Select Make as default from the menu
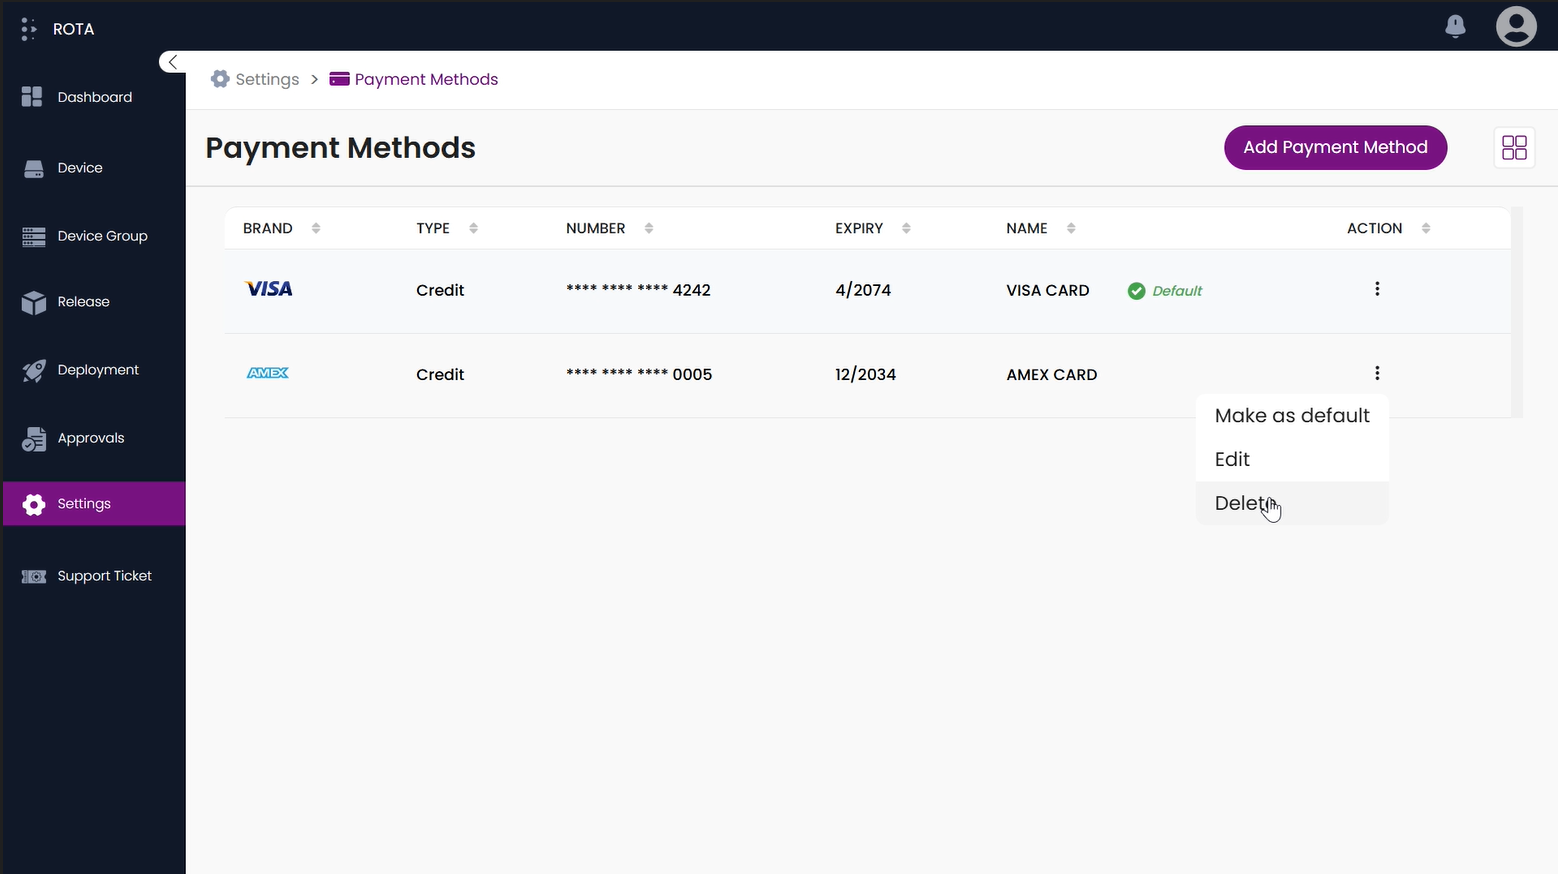Screen dimensions: 1558x874 tap(1292, 415)
